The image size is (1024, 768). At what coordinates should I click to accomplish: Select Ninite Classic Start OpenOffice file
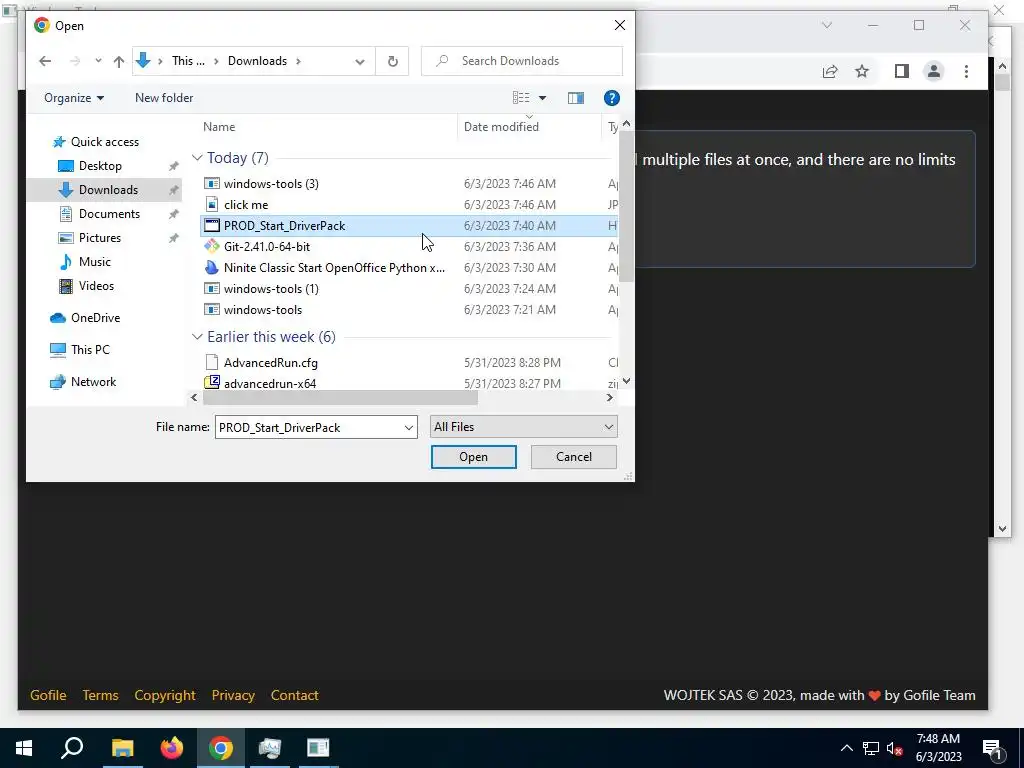point(334,268)
